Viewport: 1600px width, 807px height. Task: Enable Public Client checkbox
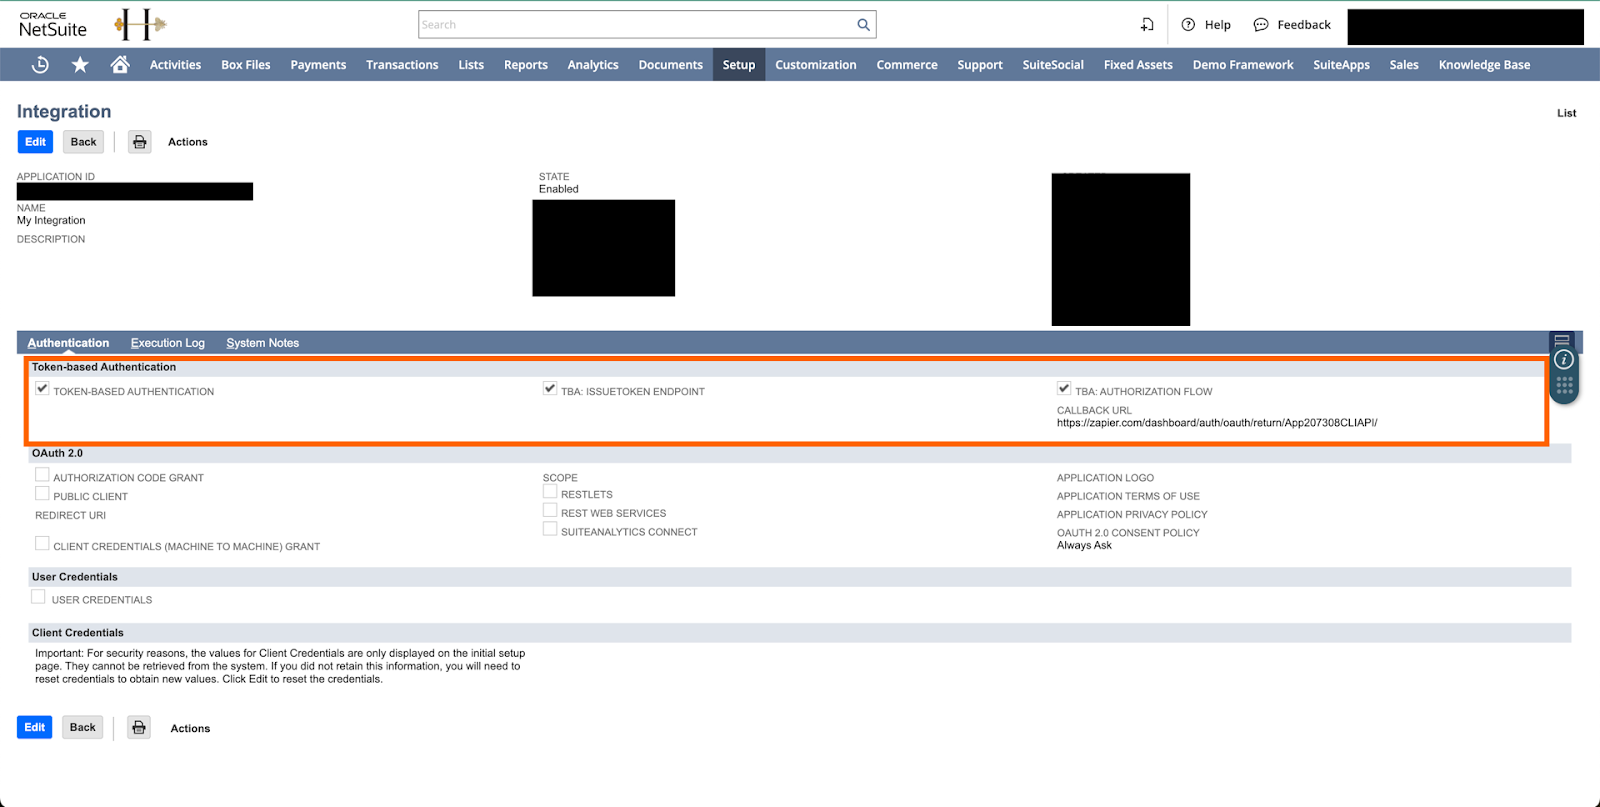(42, 494)
